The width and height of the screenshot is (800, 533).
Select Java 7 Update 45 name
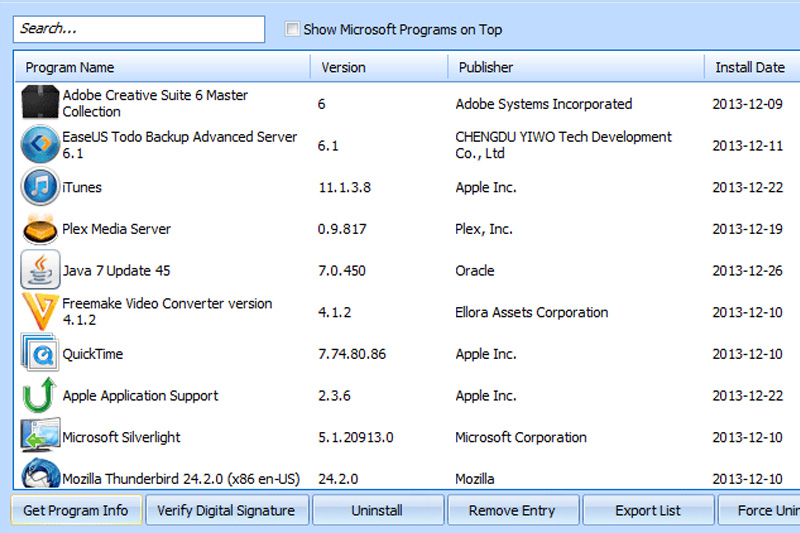pyautogui.click(x=116, y=270)
